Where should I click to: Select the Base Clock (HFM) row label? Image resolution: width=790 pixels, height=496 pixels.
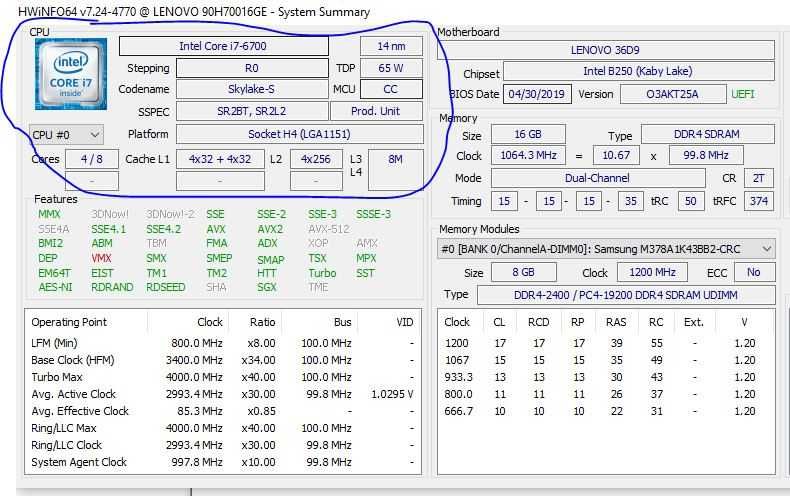(x=73, y=360)
